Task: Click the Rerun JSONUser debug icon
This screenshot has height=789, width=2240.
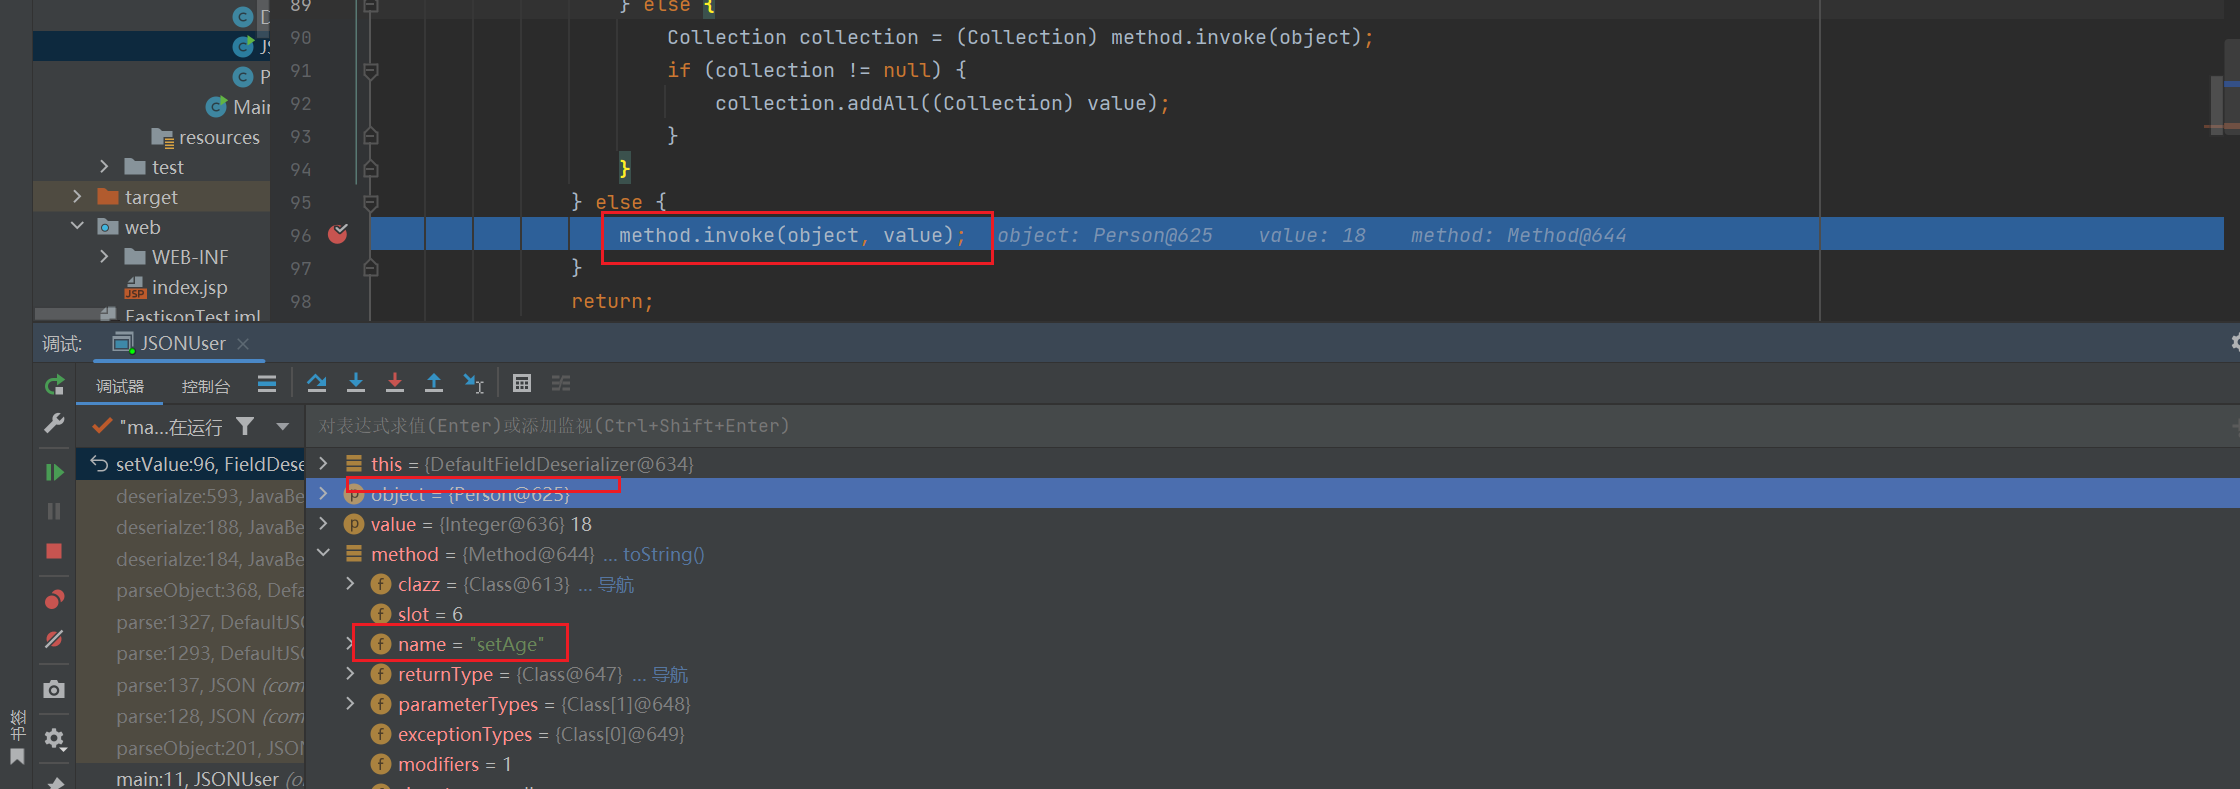Action: [54, 385]
